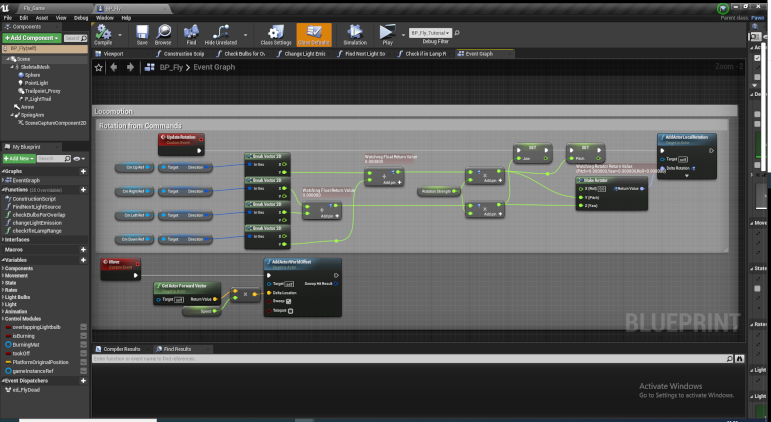Toggle visibility of isBurning variable
The width and height of the screenshot is (771, 422).
(84, 336)
